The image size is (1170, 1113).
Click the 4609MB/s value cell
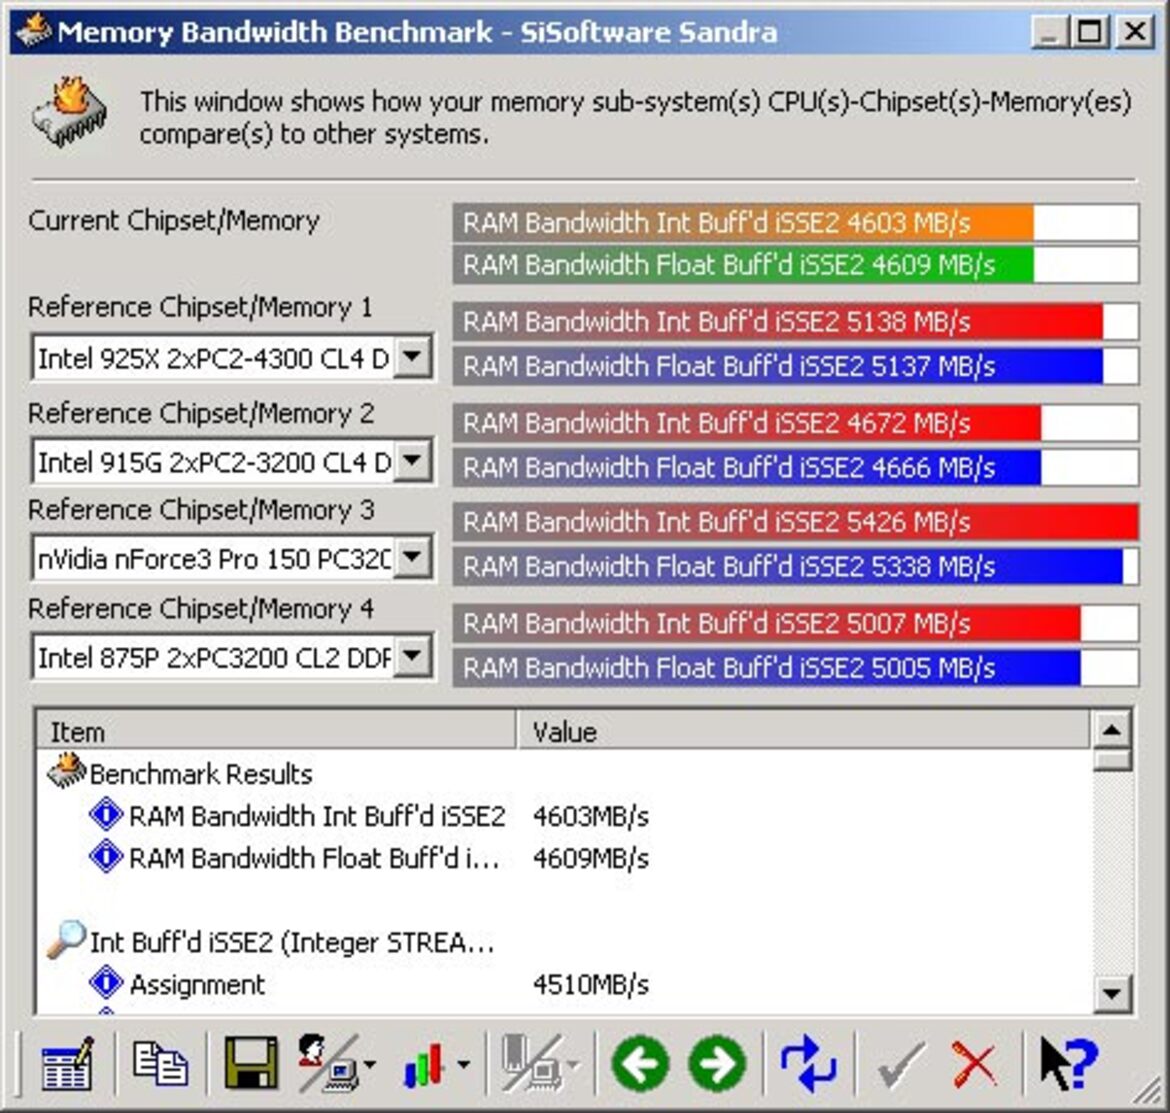coord(591,858)
